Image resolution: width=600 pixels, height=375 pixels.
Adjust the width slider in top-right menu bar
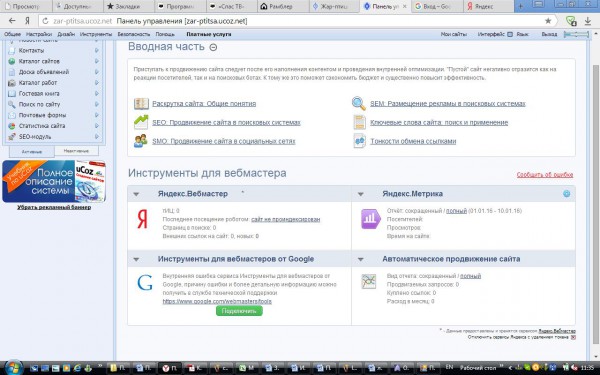pos(577,34)
